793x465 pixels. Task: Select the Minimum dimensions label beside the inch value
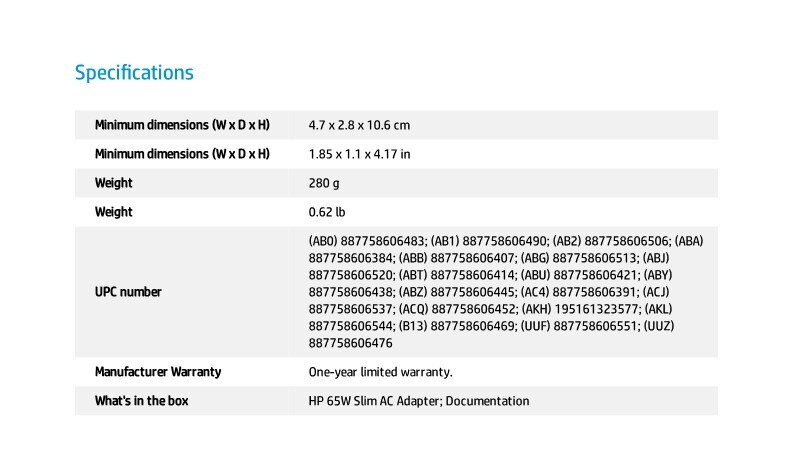(x=182, y=154)
